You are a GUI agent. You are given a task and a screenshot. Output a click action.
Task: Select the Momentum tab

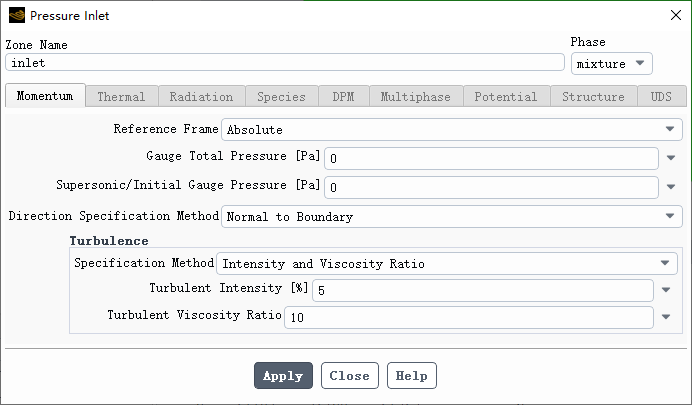[45, 97]
